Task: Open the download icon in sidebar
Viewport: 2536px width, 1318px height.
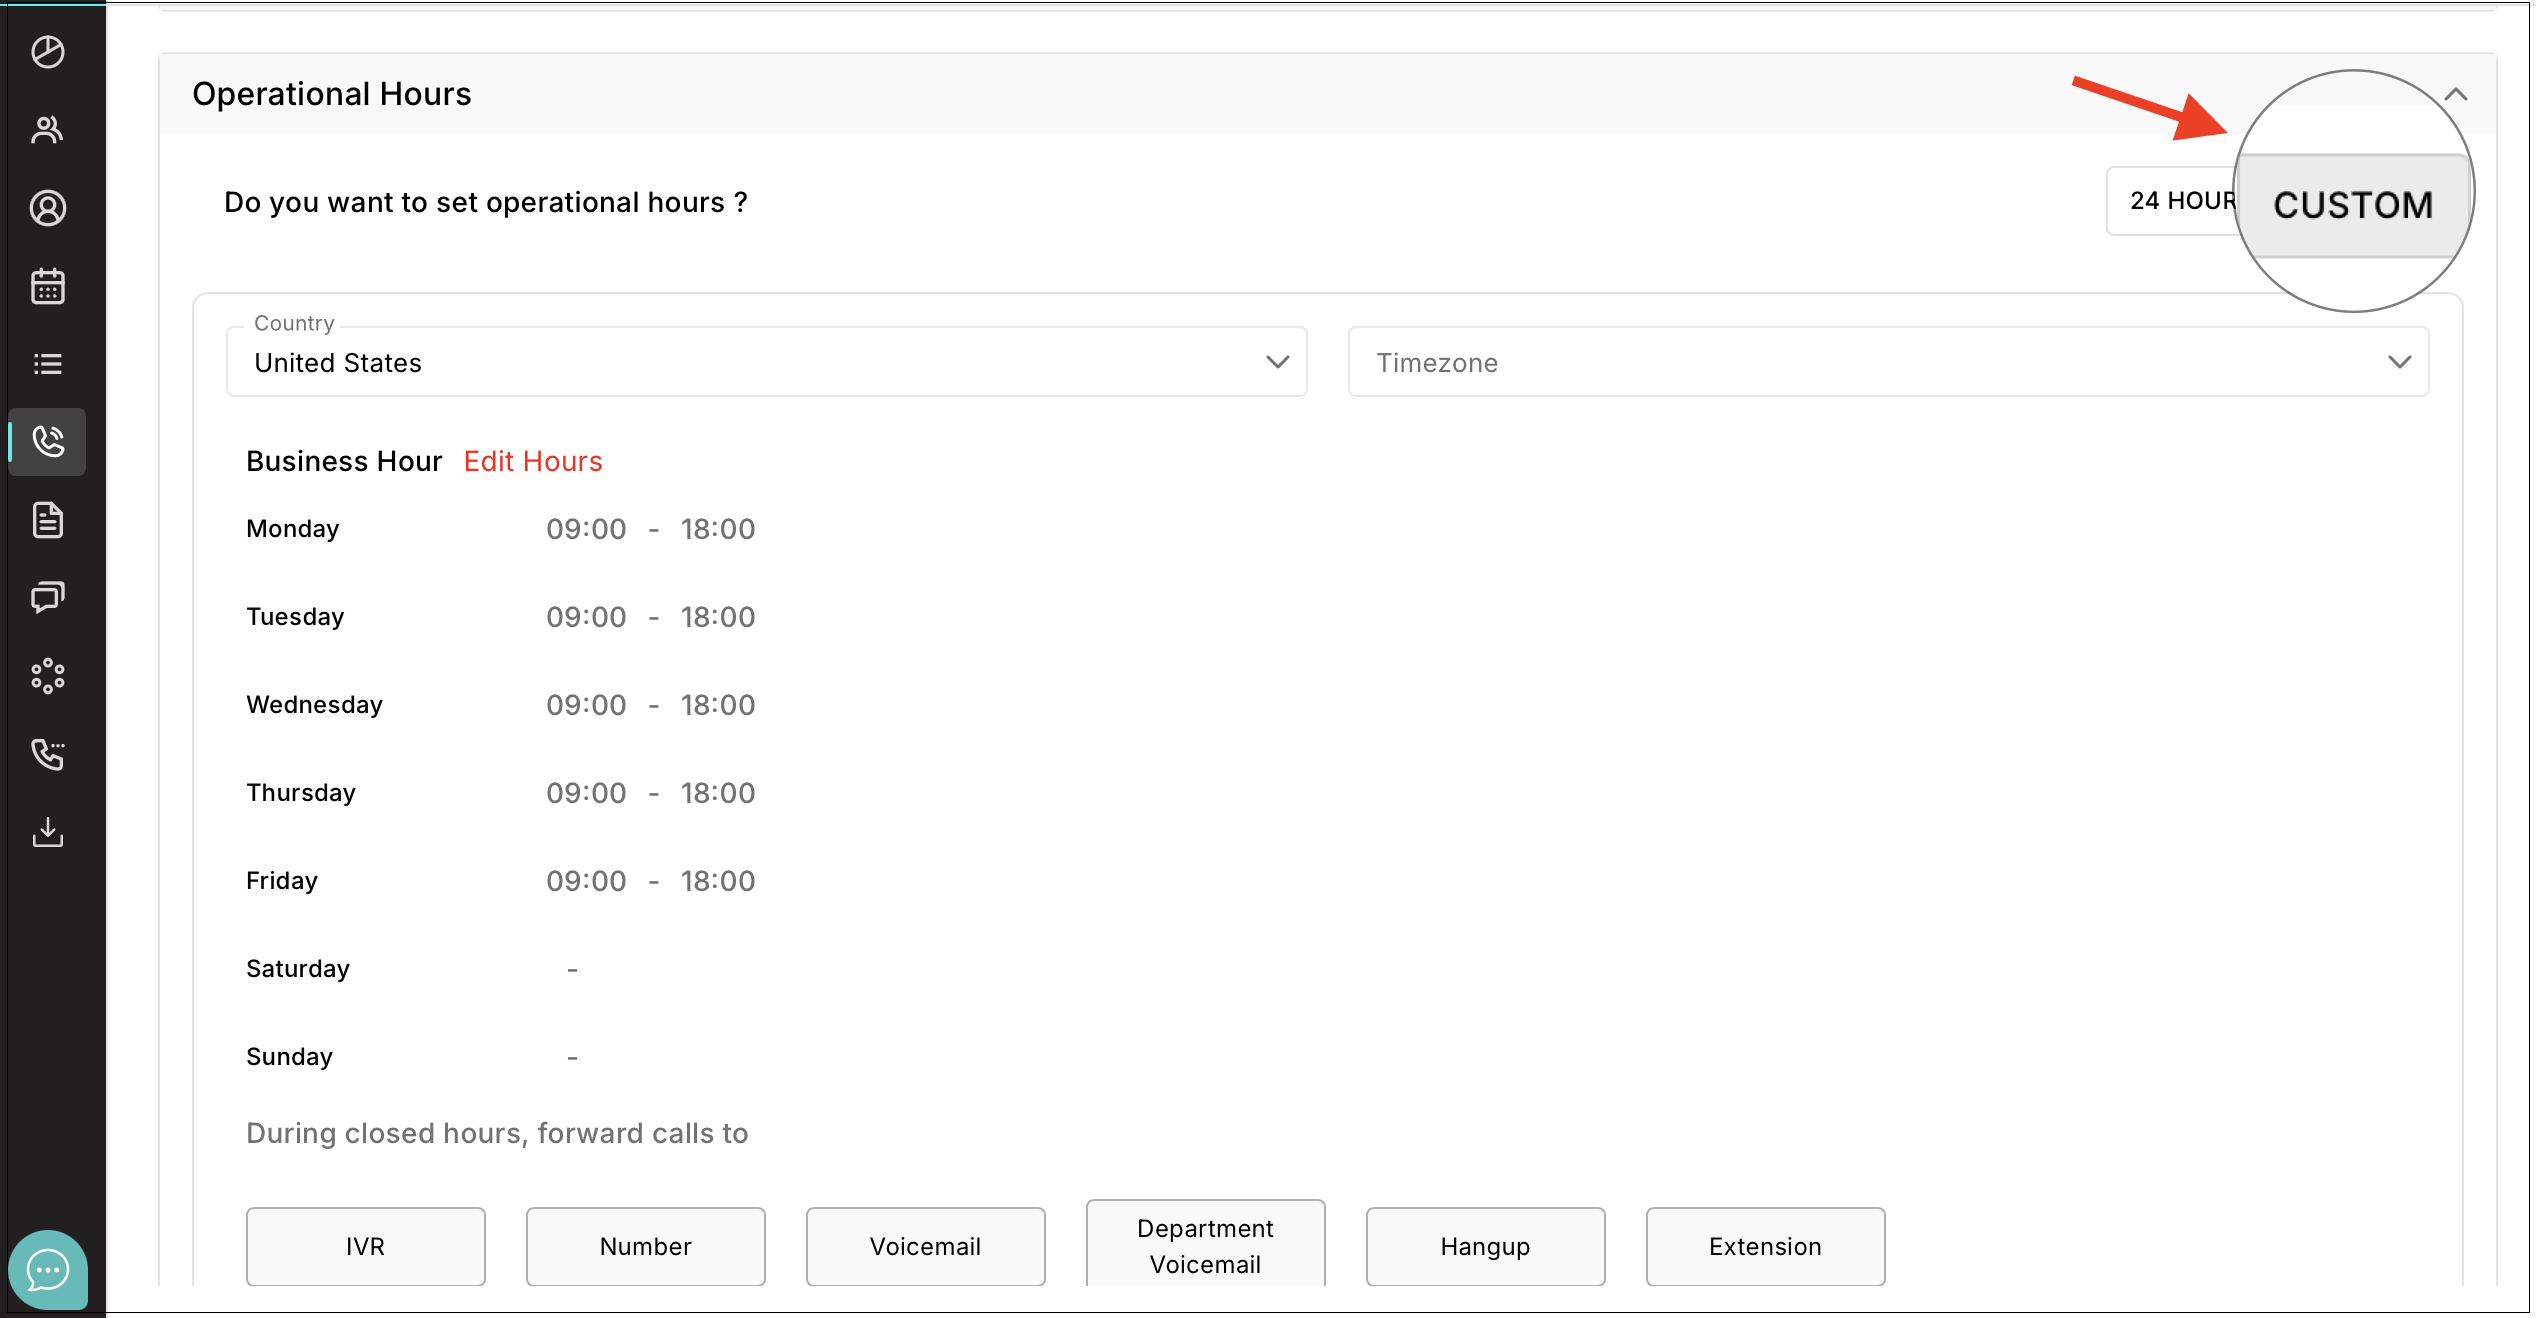Action: point(47,832)
